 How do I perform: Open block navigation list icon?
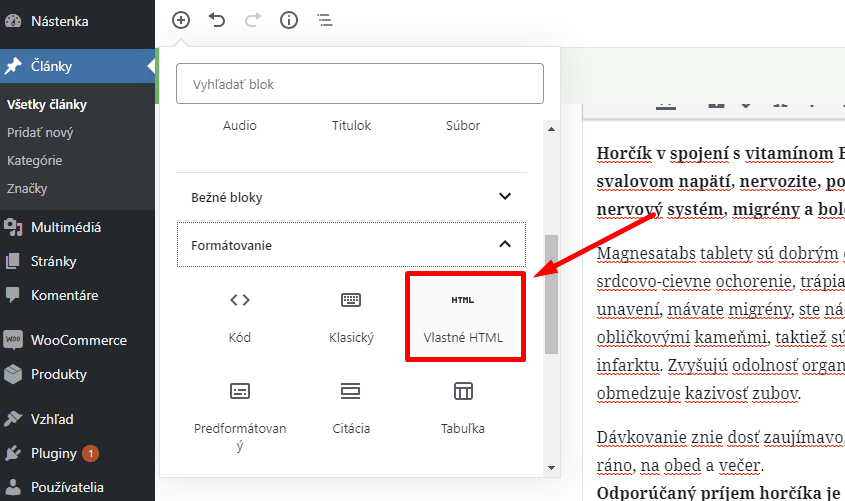click(x=325, y=20)
